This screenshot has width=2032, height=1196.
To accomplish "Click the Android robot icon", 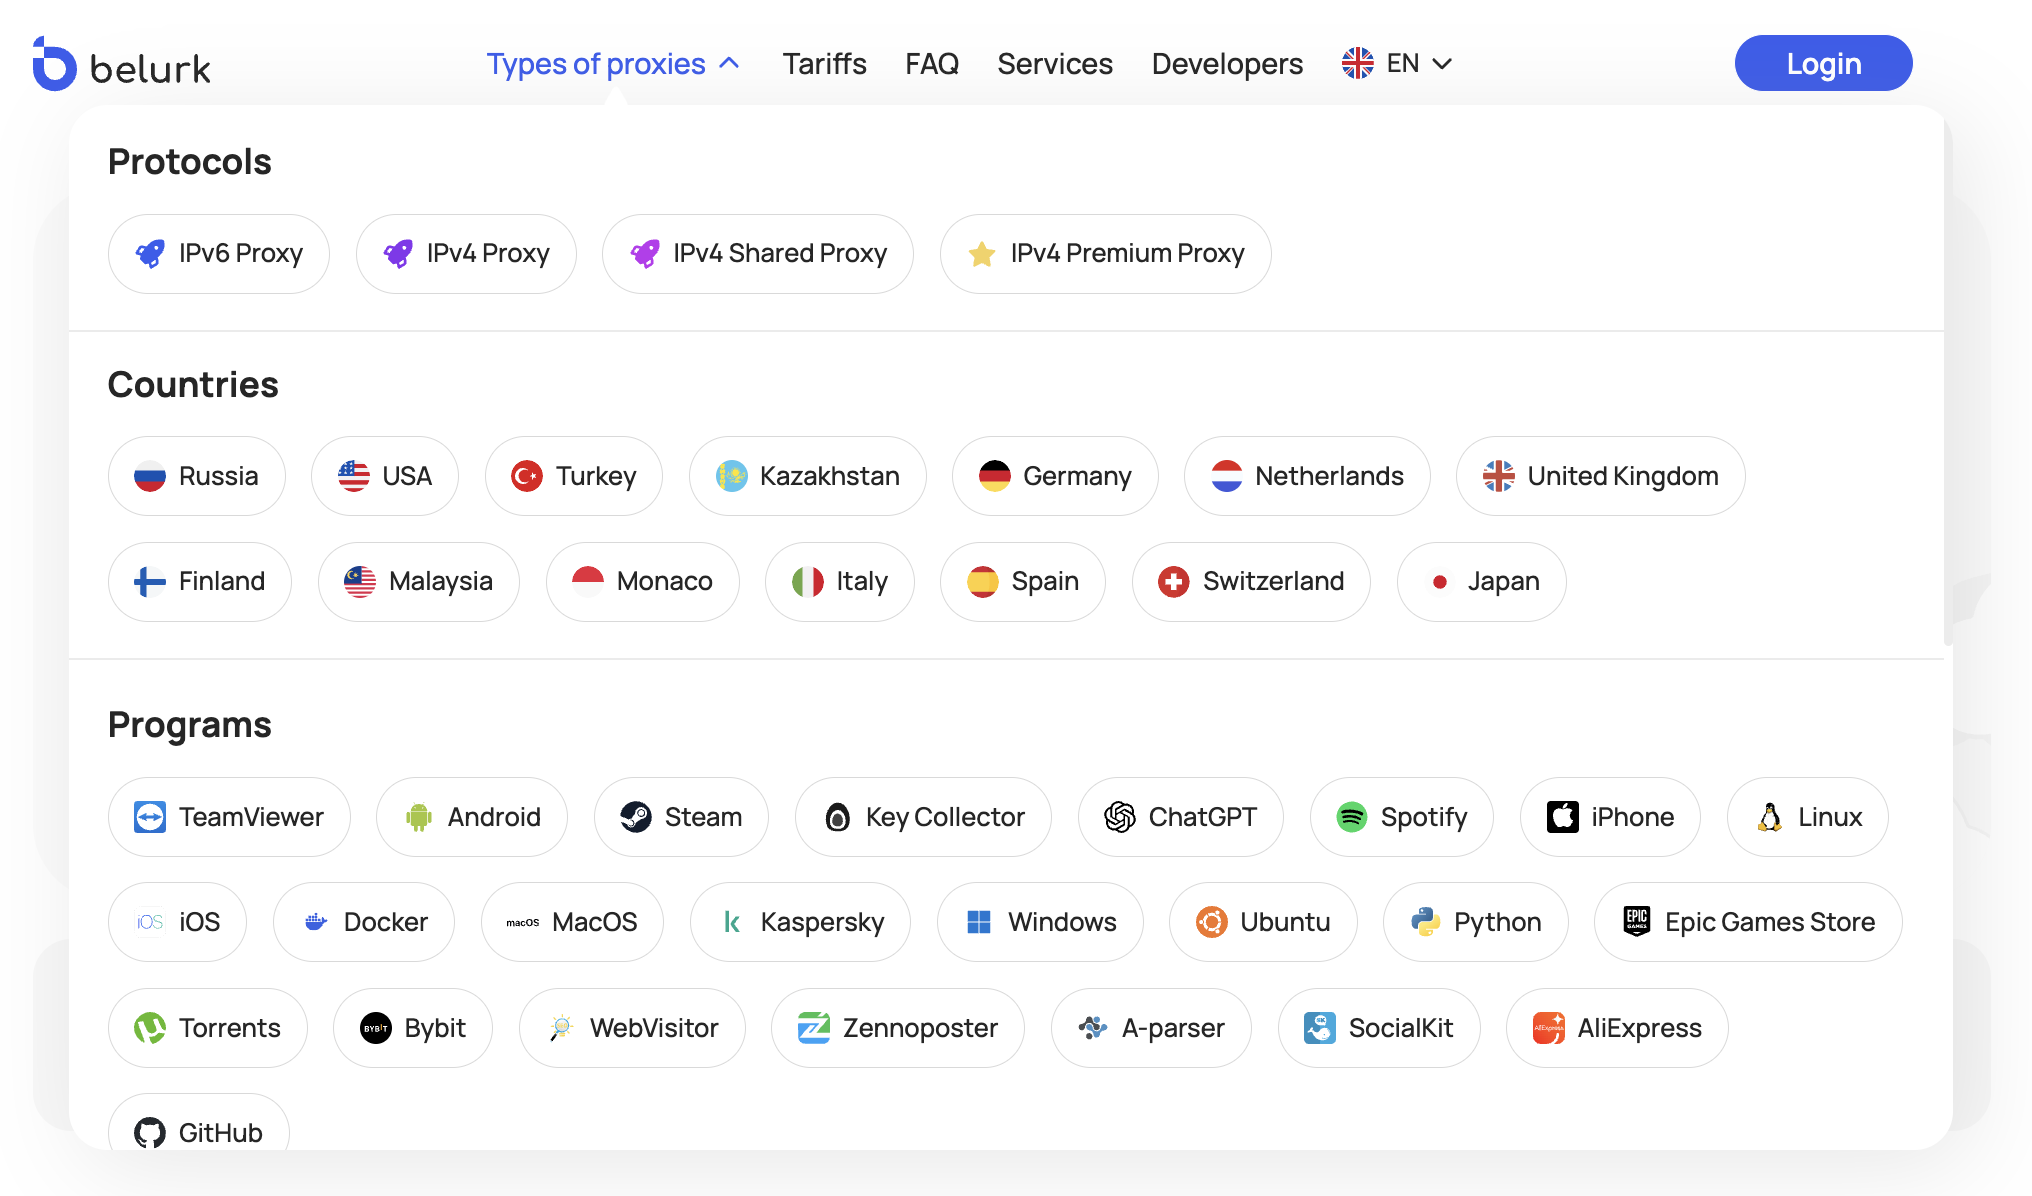I will coord(419,817).
